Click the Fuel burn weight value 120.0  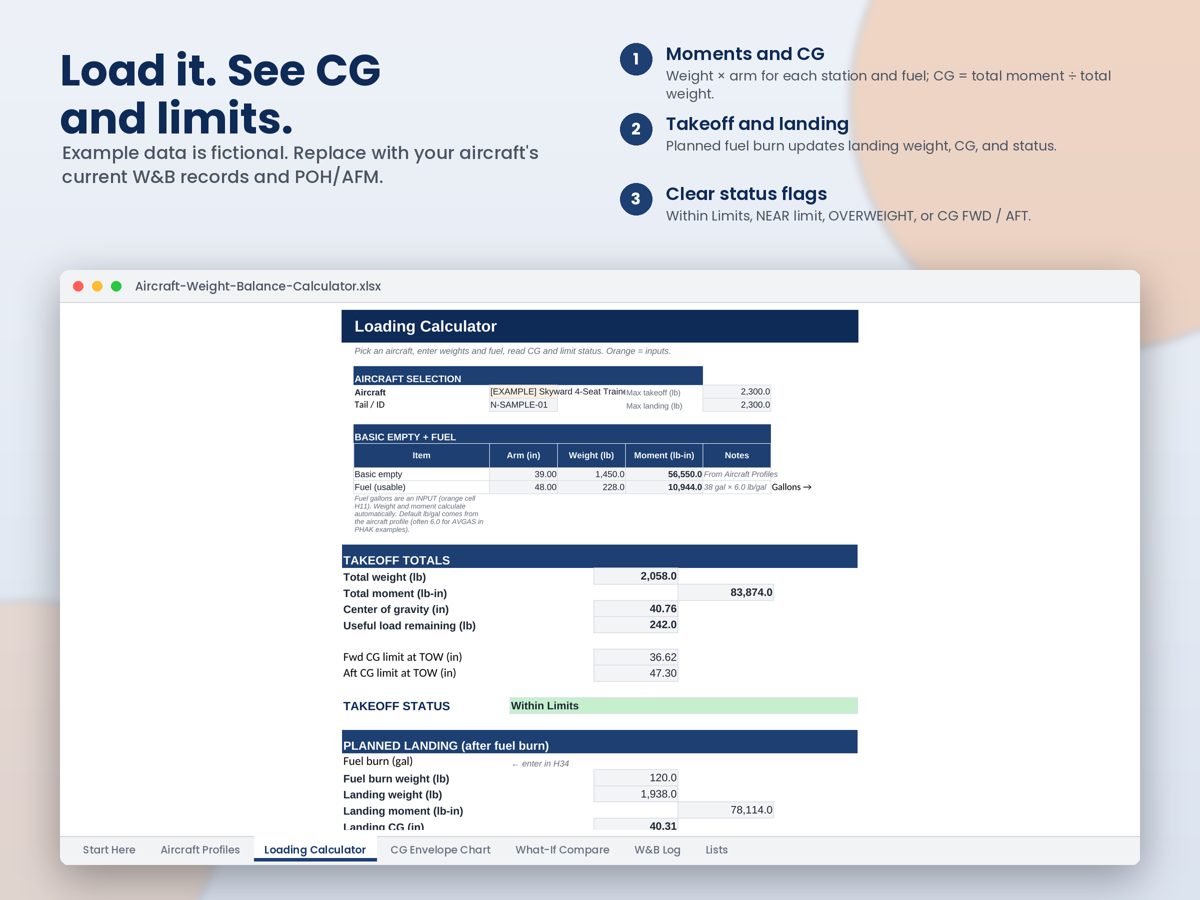[636, 777]
